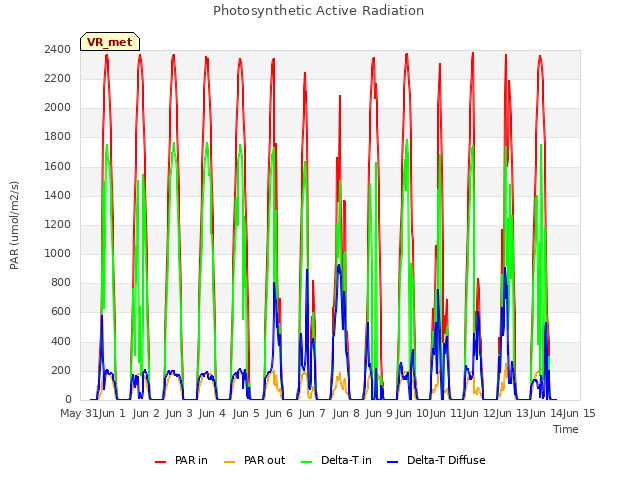Click the red PAR in legend swatch

click(x=160, y=462)
